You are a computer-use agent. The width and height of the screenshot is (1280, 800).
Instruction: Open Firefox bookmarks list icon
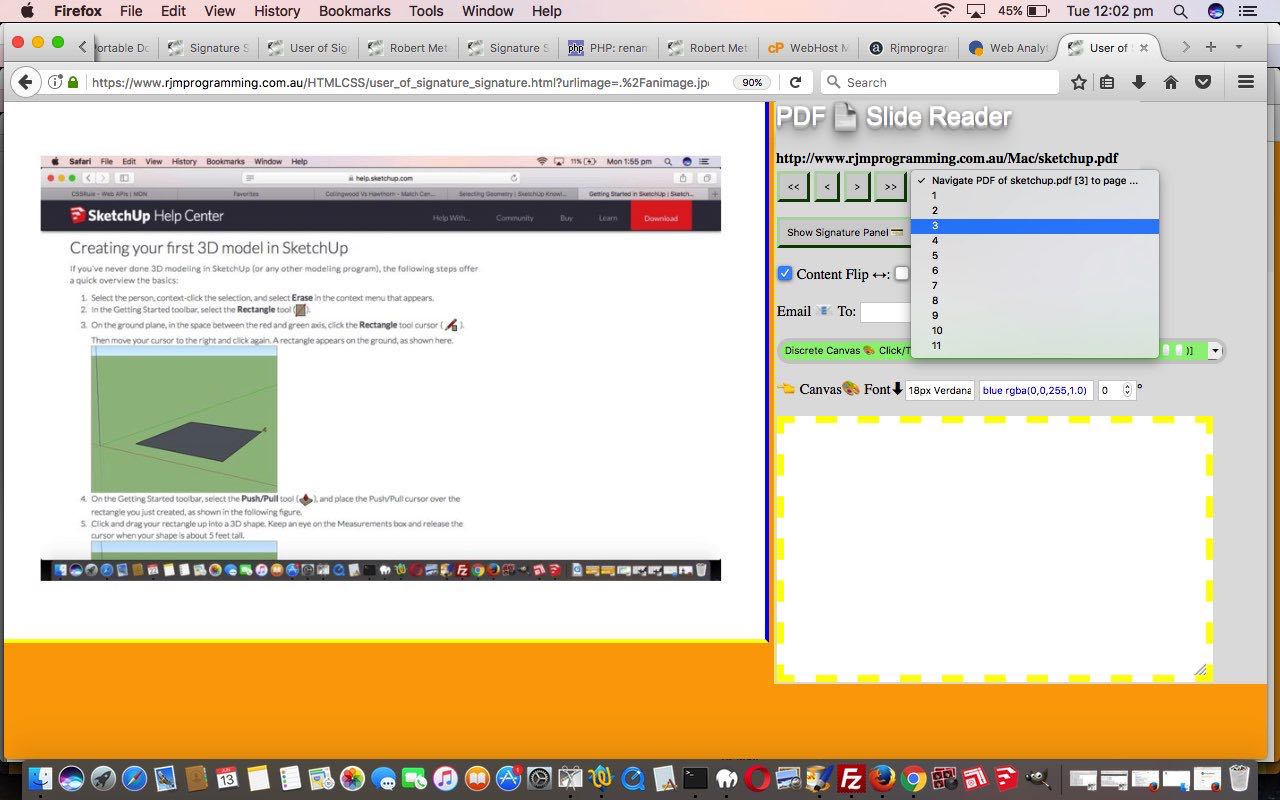[1107, 82]
